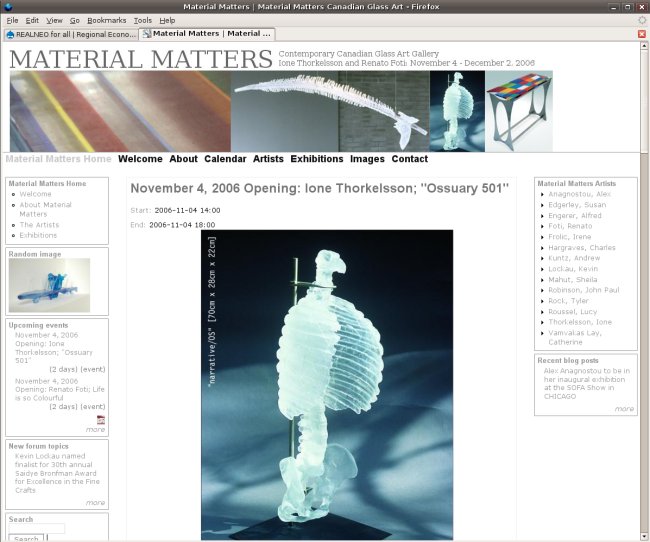Open artist Anagnostou, Alex
The image size is (650, 542).
coord(580,194)
